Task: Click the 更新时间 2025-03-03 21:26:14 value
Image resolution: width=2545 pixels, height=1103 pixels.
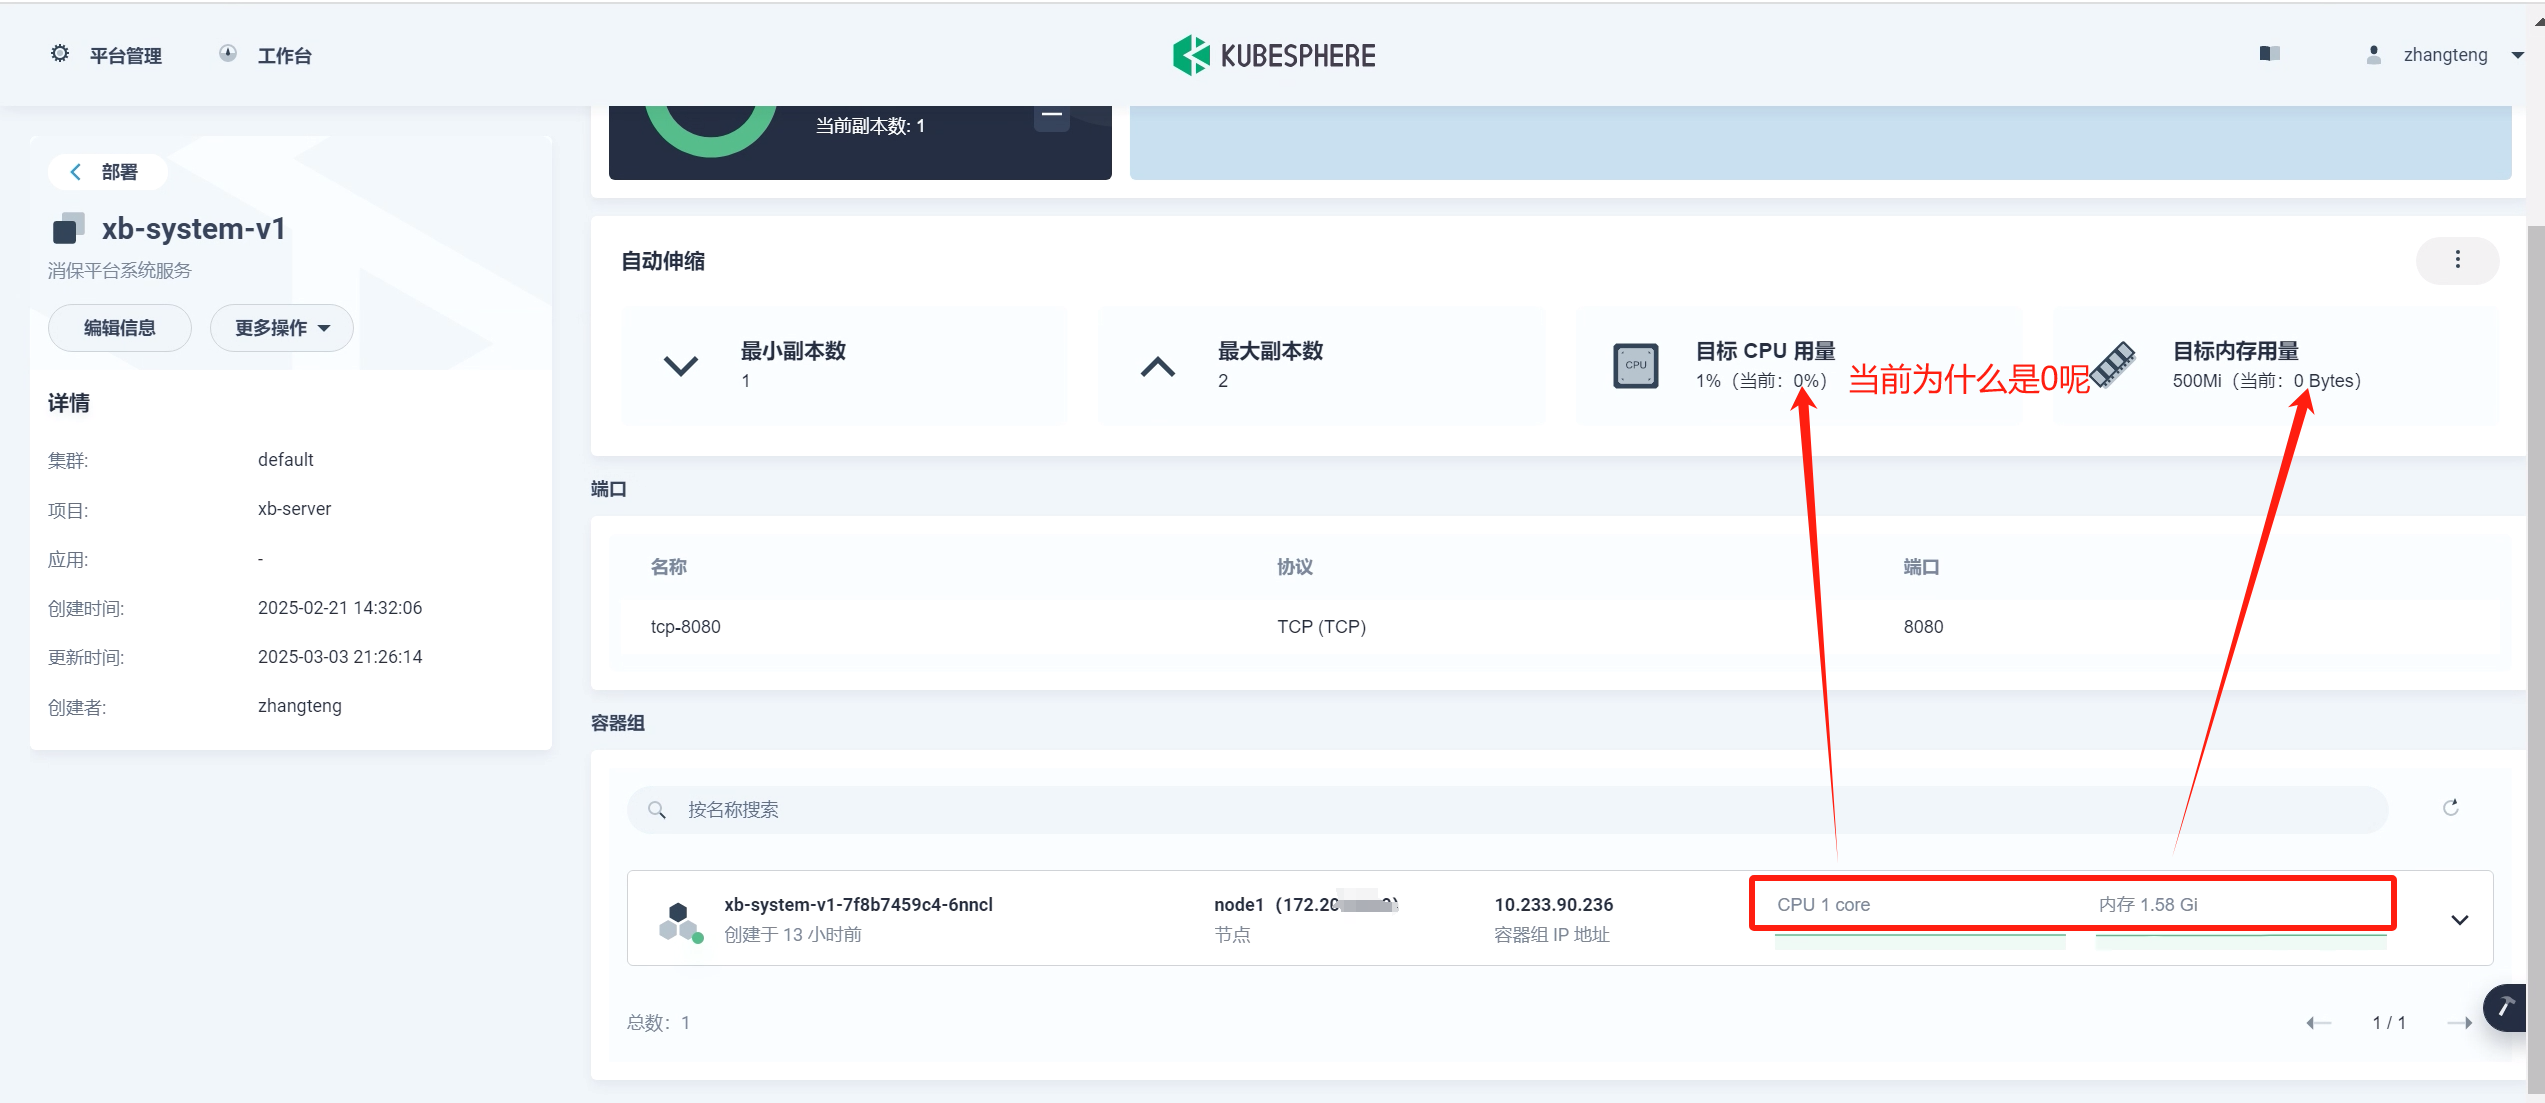Action: pyautogui.click(x=340, y=657)
